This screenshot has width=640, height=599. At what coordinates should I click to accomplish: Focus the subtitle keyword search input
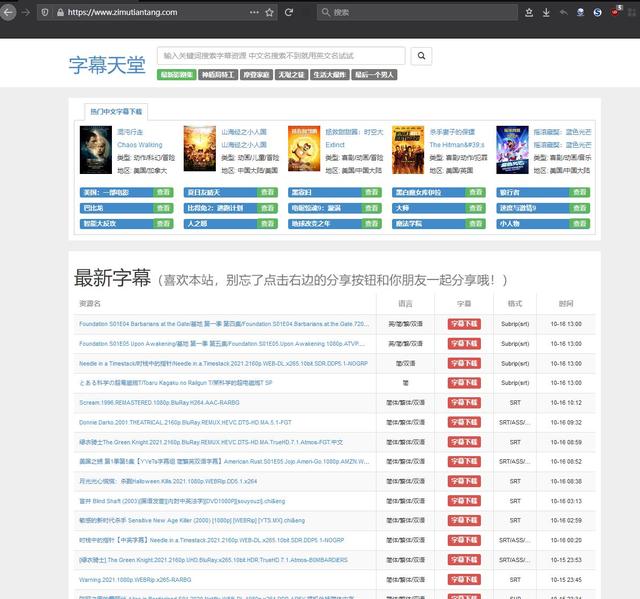281,56
